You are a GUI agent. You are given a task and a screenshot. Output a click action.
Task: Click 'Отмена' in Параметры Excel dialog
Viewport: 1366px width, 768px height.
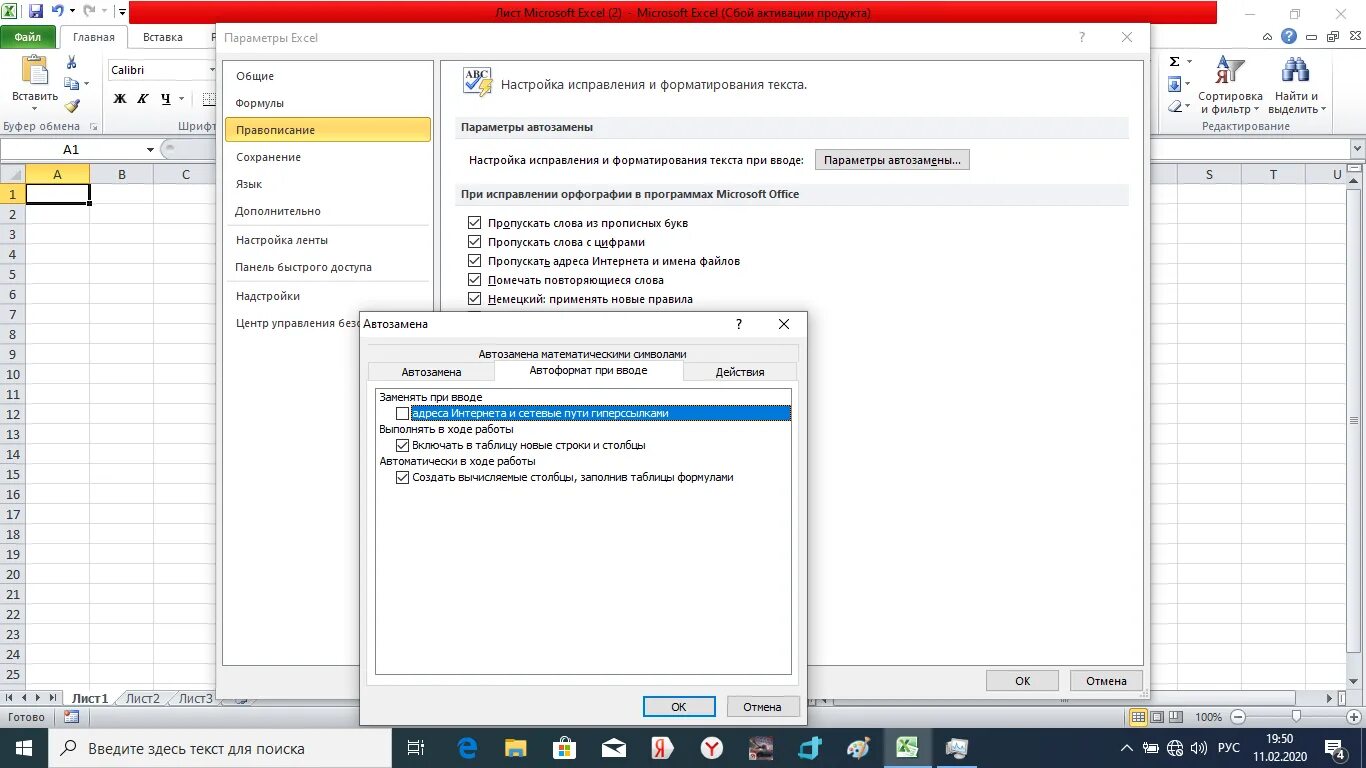point(1106,681)
